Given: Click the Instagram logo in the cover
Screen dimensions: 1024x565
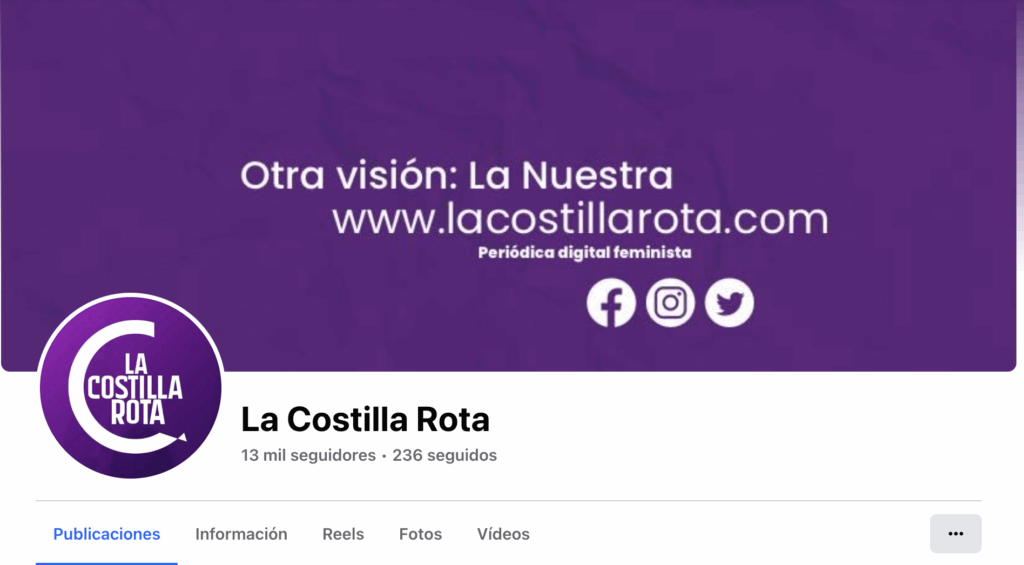Looking at the screenshot, I should [670, 302].
